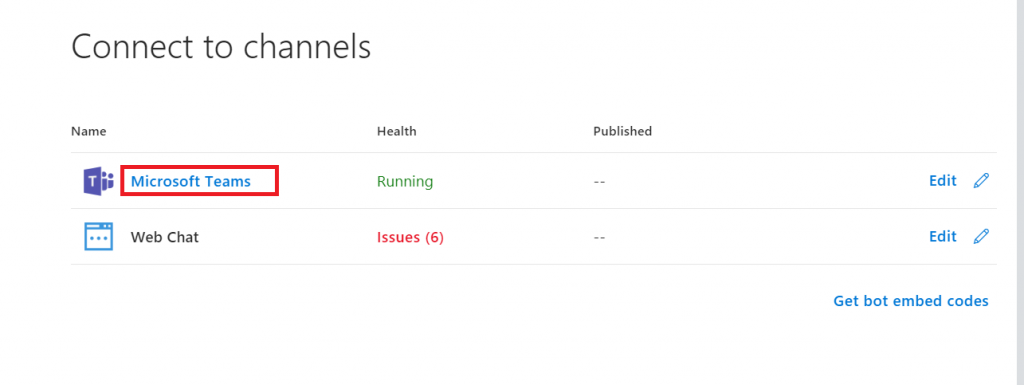Image resolution: width=1024 pixels, height=385 pixels.
Task: Click the green Running health status
Action: pos(405,181)
